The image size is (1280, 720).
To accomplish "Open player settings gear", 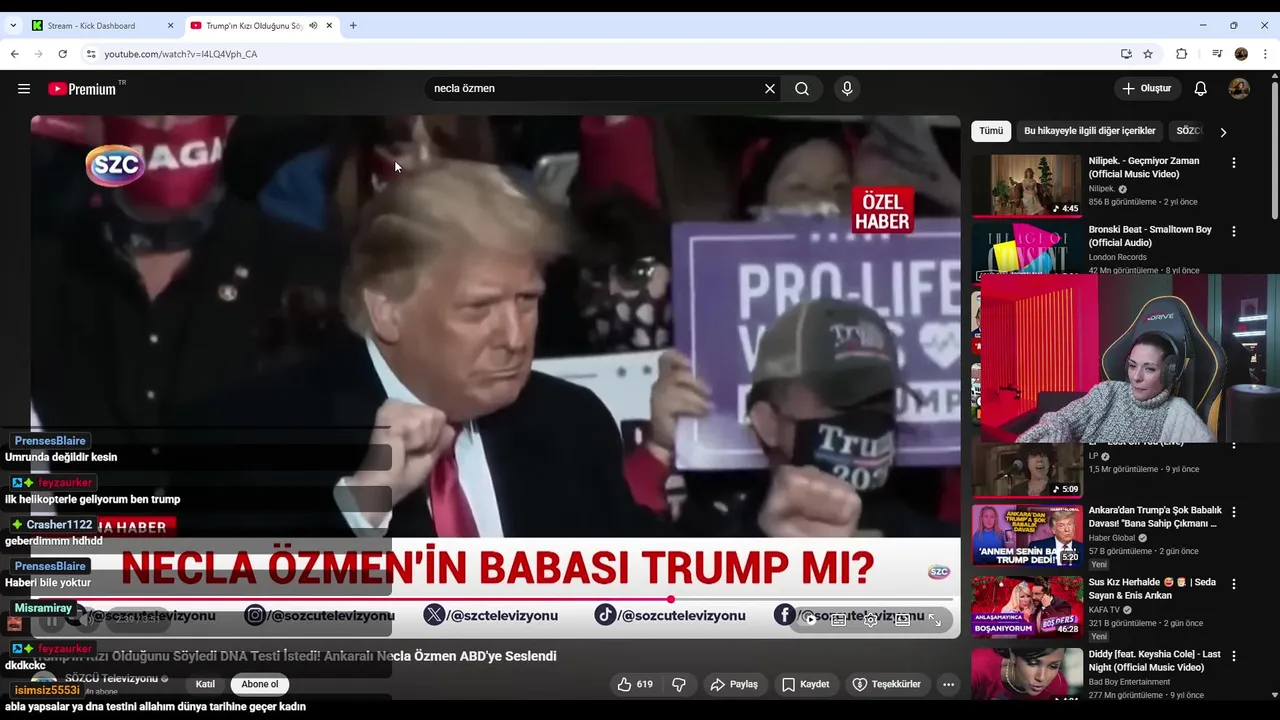I will (871, 620).
